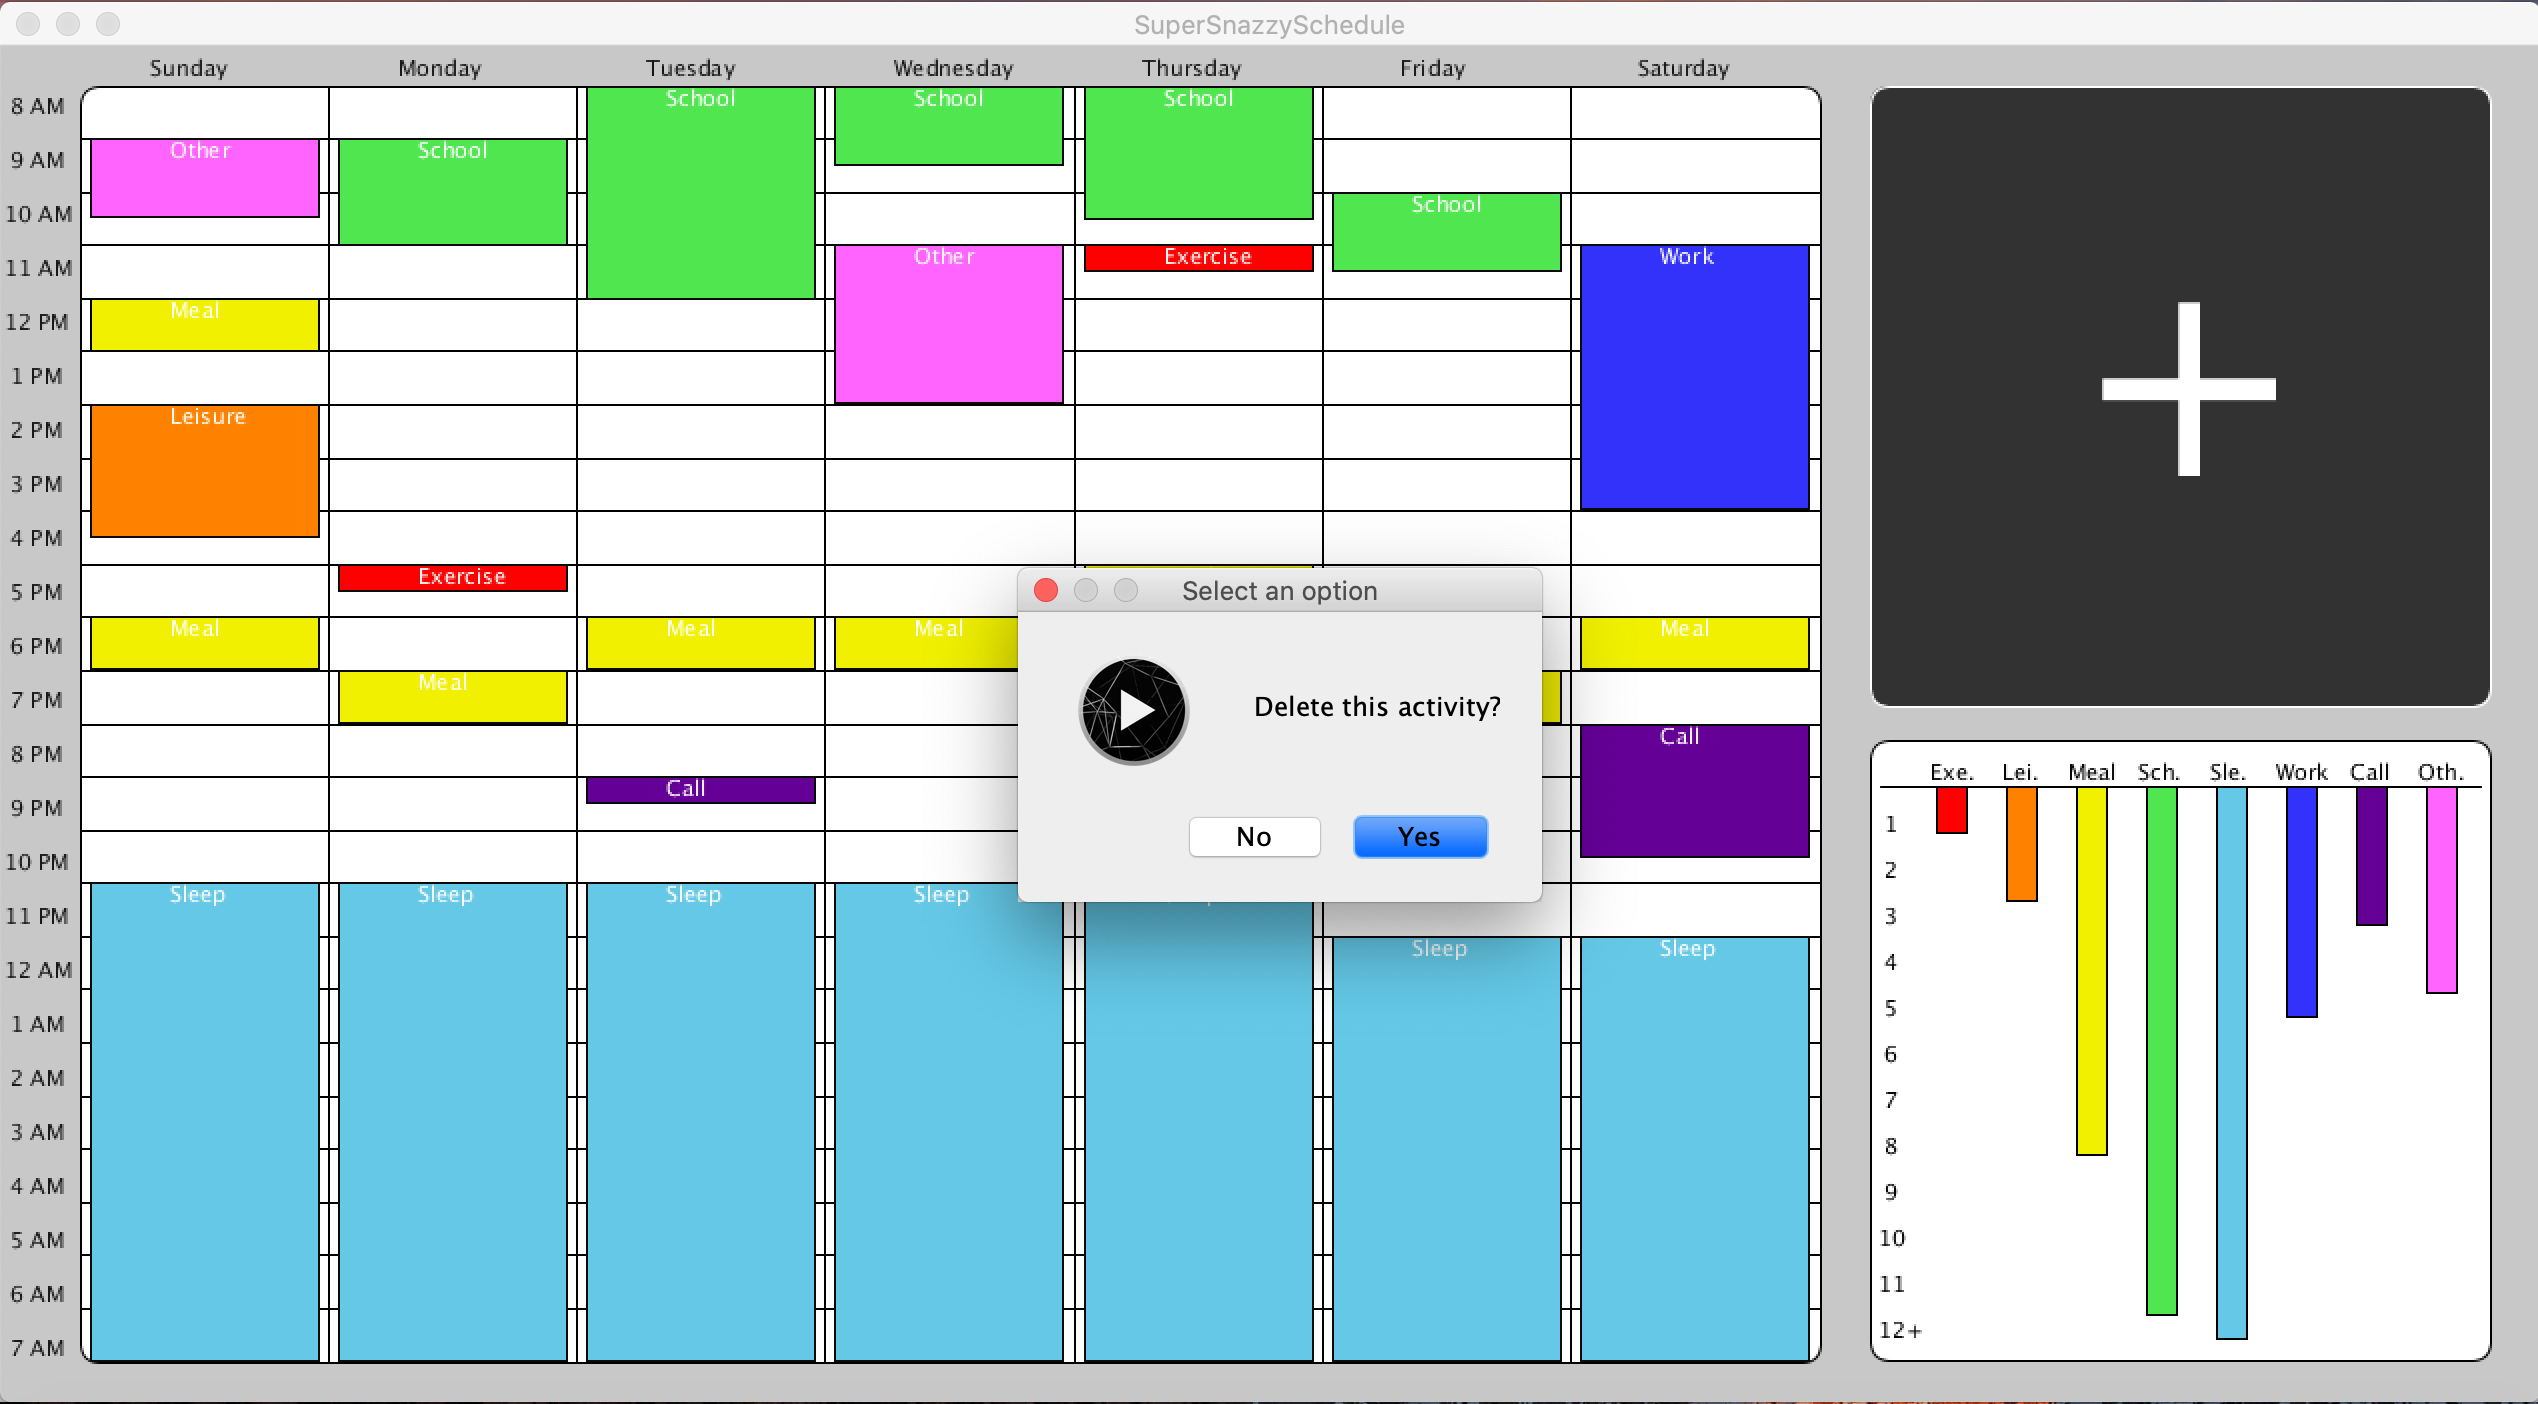Viewport: 2538px width, 1404px height.
Task: Click the green Sch. bar in the chart
Action: pyautogui.click(x=2161, y=1050)
